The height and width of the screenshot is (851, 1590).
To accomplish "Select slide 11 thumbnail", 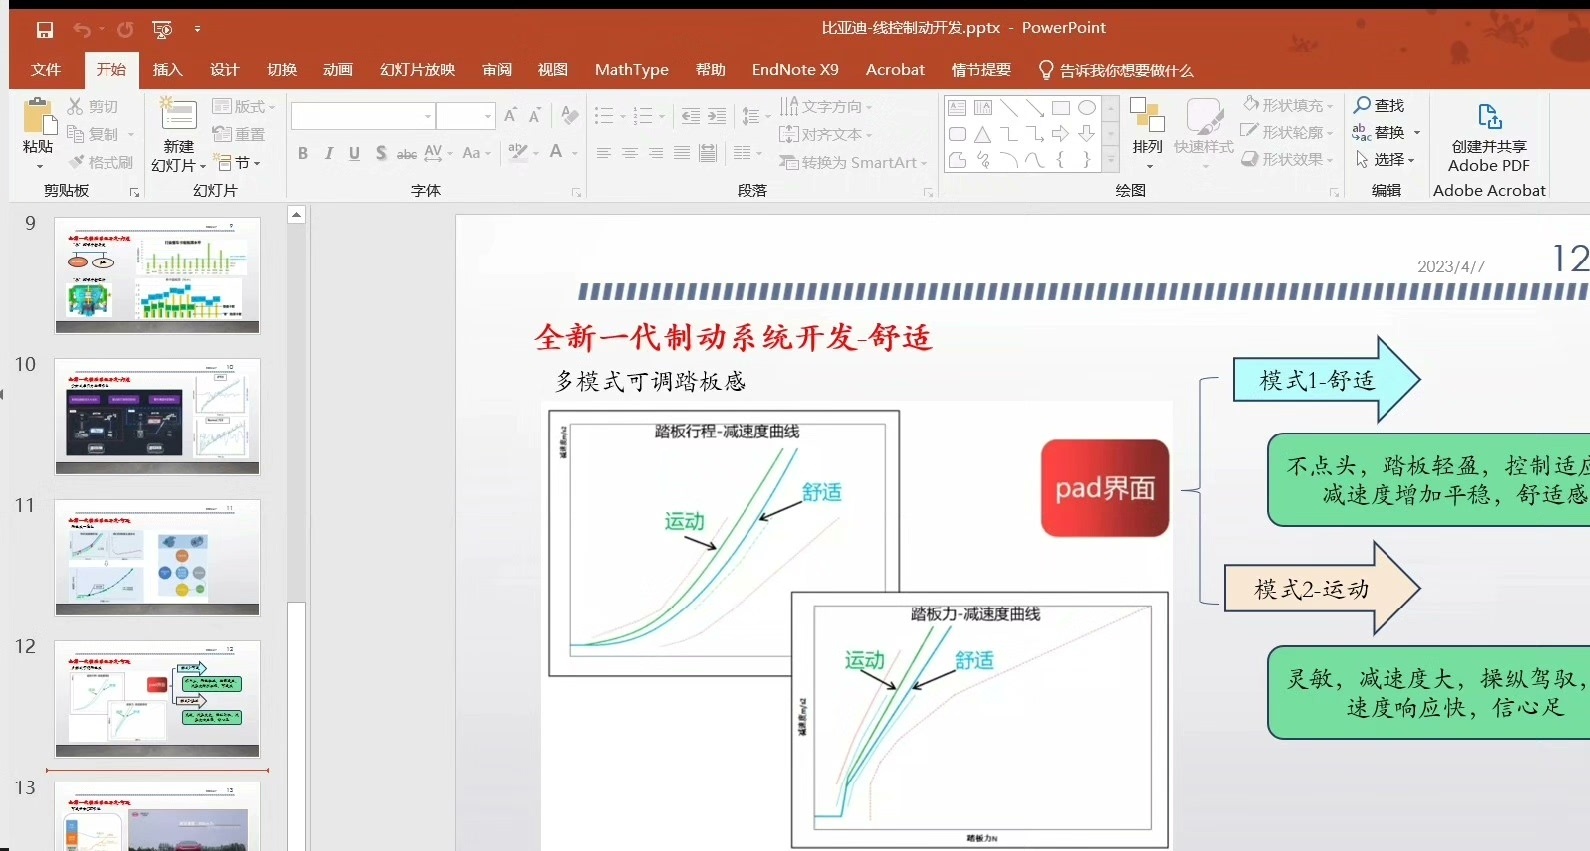I will [157, 557].
